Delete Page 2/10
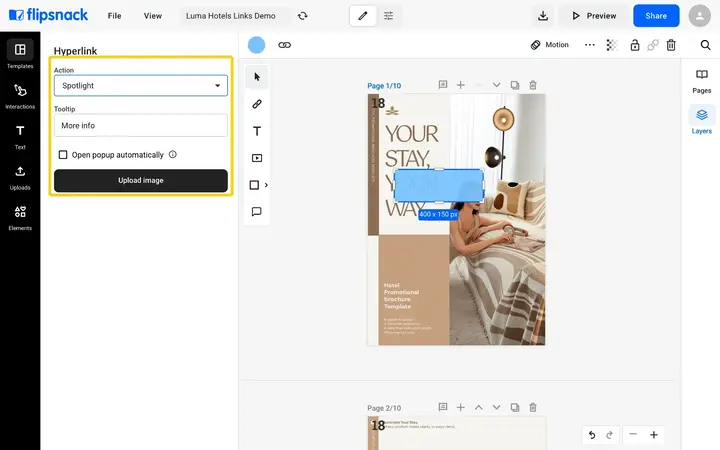This screenshot has height=450, width=720. (533, 407)
